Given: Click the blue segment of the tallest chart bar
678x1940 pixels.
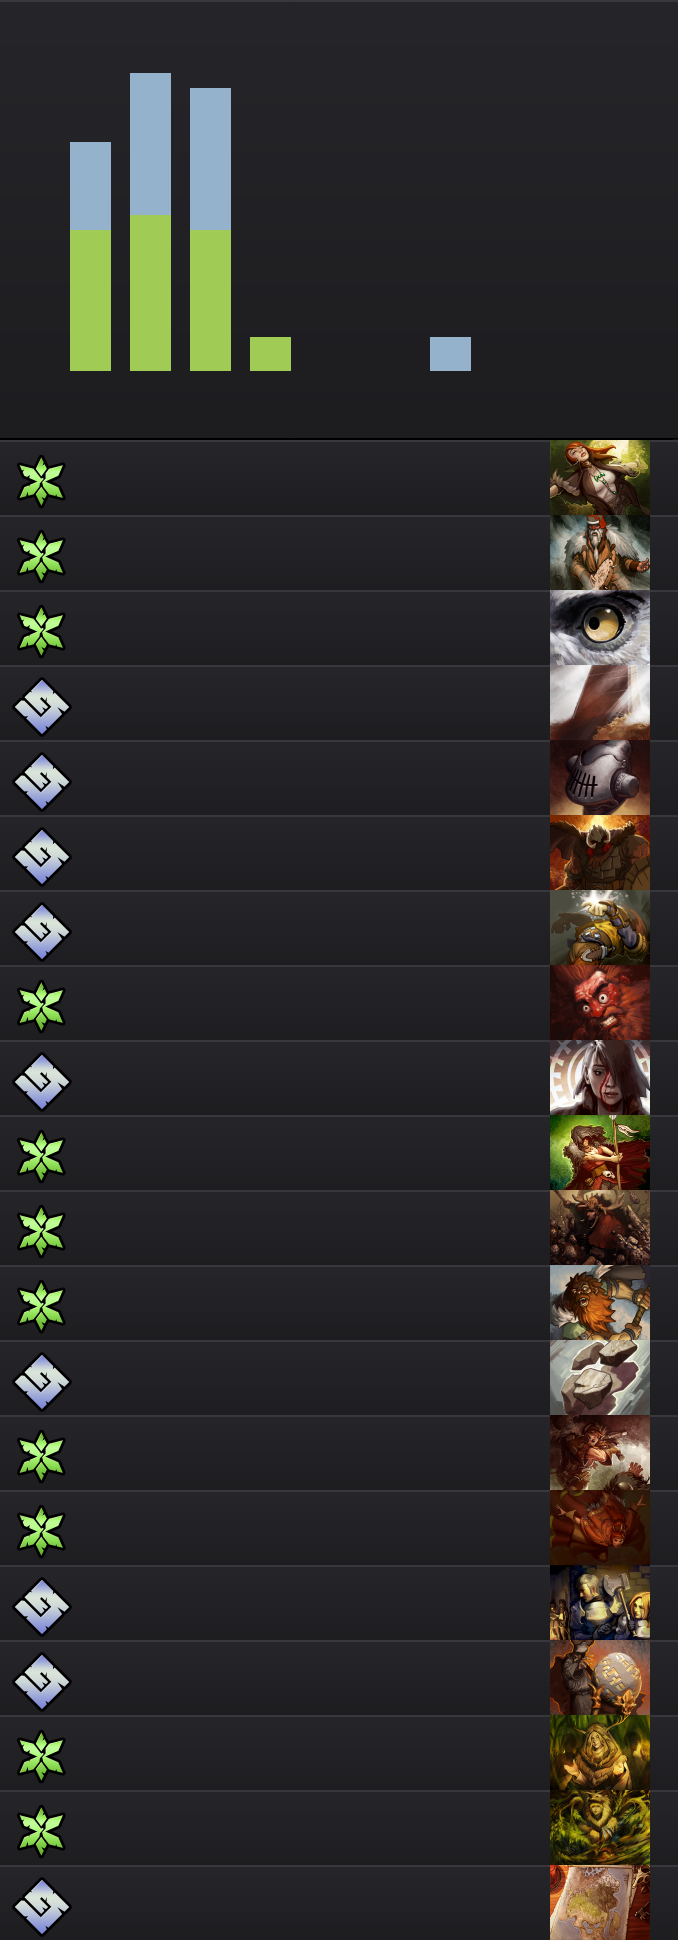Looking at the screenshot, I should coord(150,144).
